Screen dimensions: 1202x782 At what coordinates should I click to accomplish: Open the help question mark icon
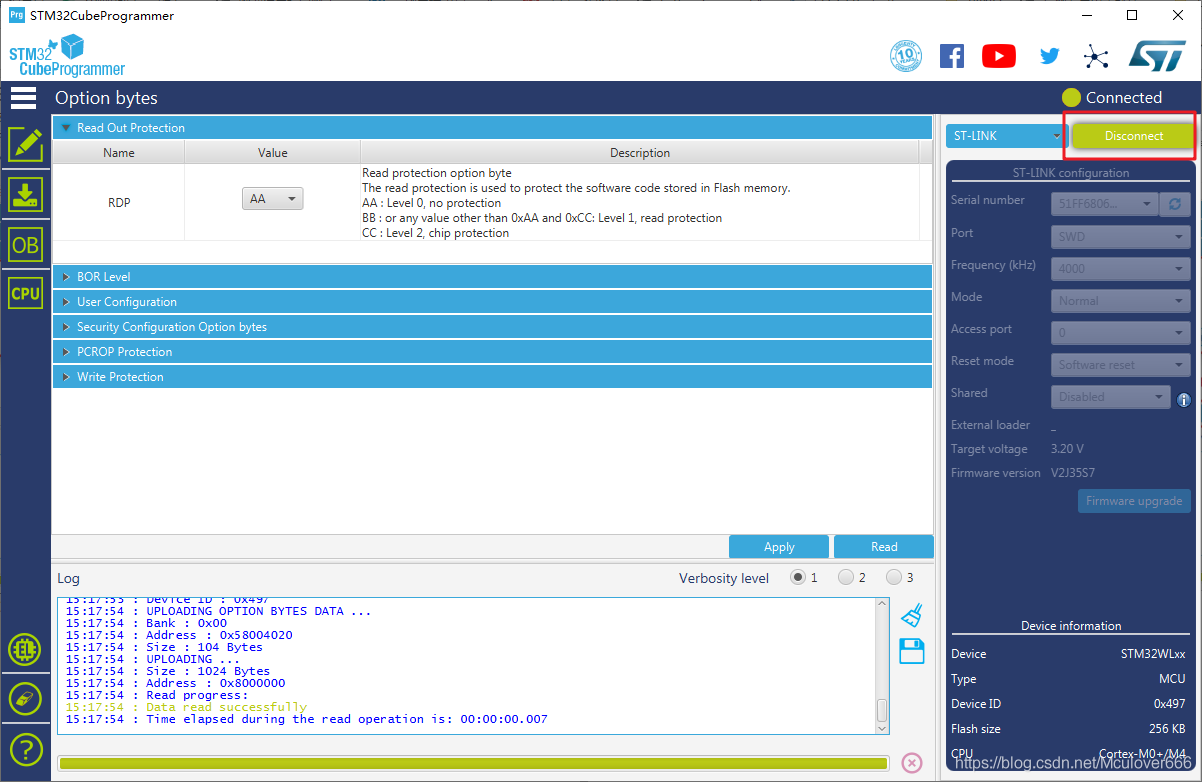[25, 748]
